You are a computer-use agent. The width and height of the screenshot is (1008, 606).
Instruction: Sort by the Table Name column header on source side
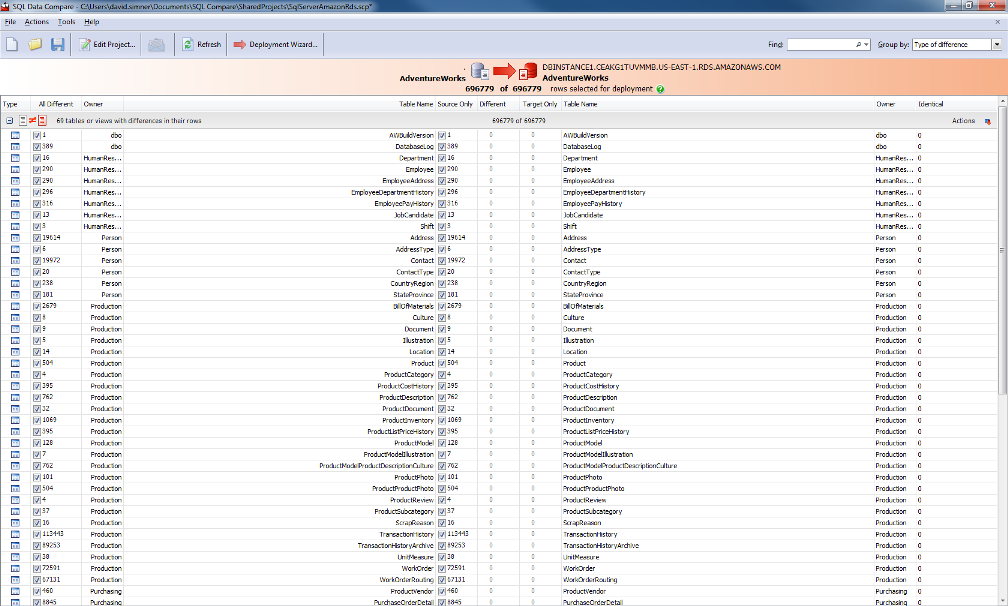point(415,104)
